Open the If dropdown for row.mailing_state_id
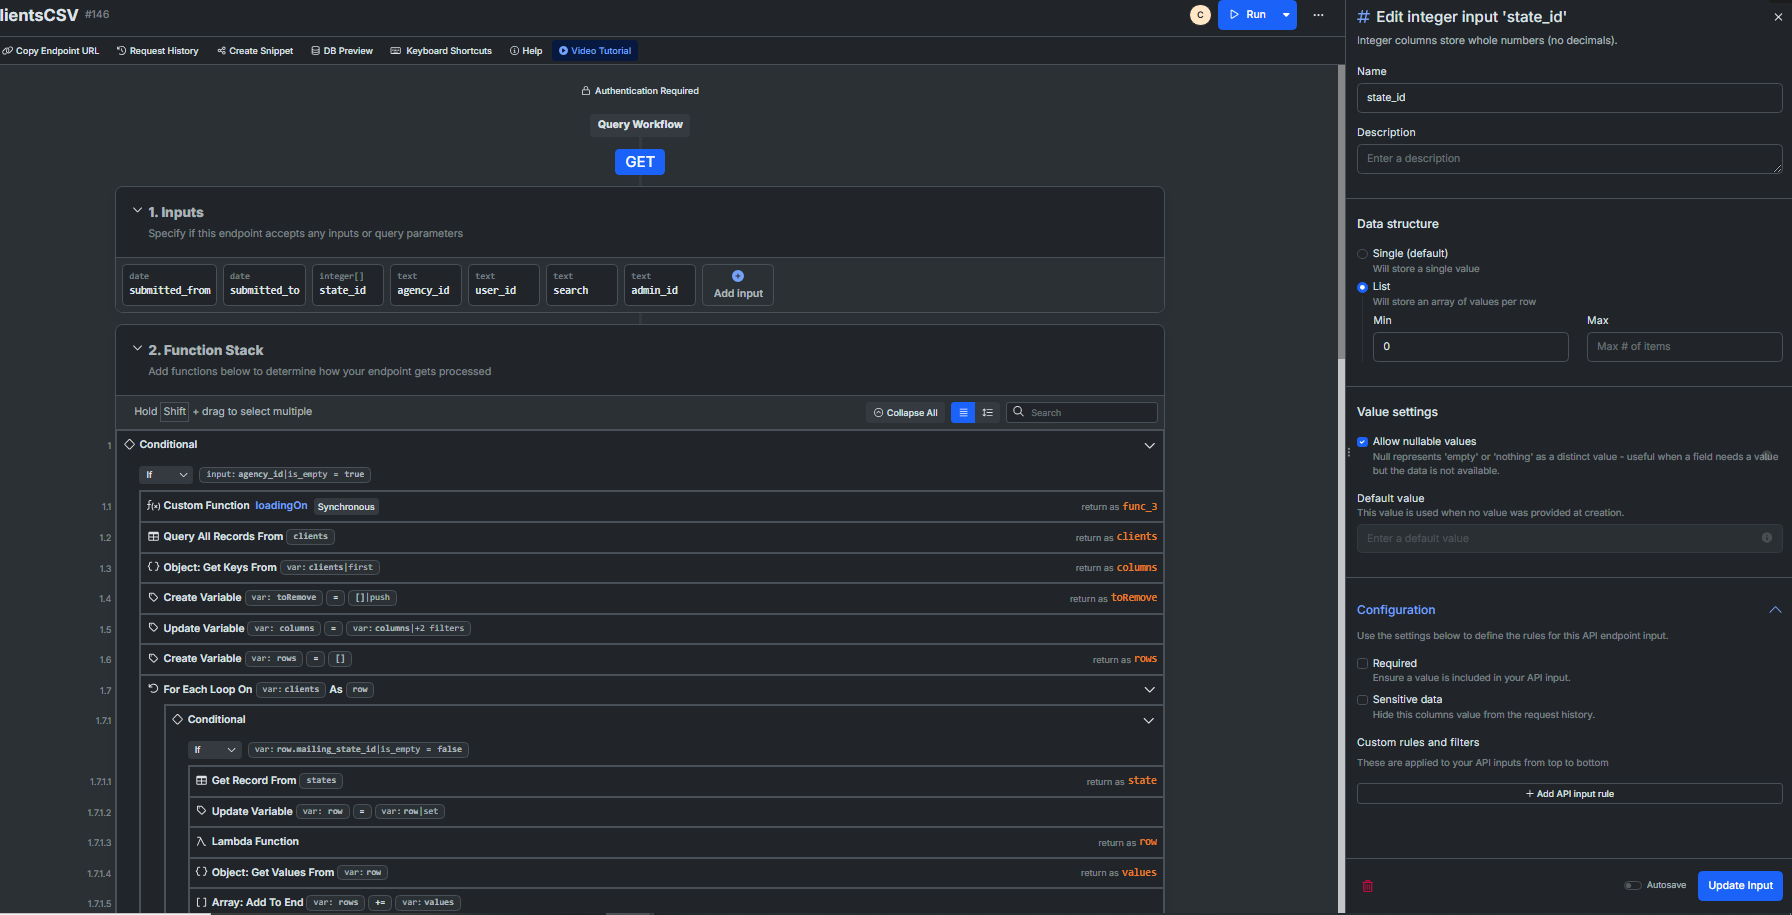The height and width of the screenshot is (915, 1792). (x=215, y=750)
